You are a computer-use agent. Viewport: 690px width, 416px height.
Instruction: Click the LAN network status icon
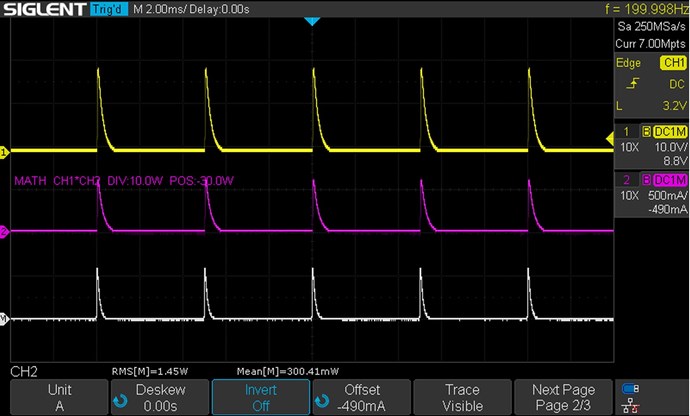point(631,405)
